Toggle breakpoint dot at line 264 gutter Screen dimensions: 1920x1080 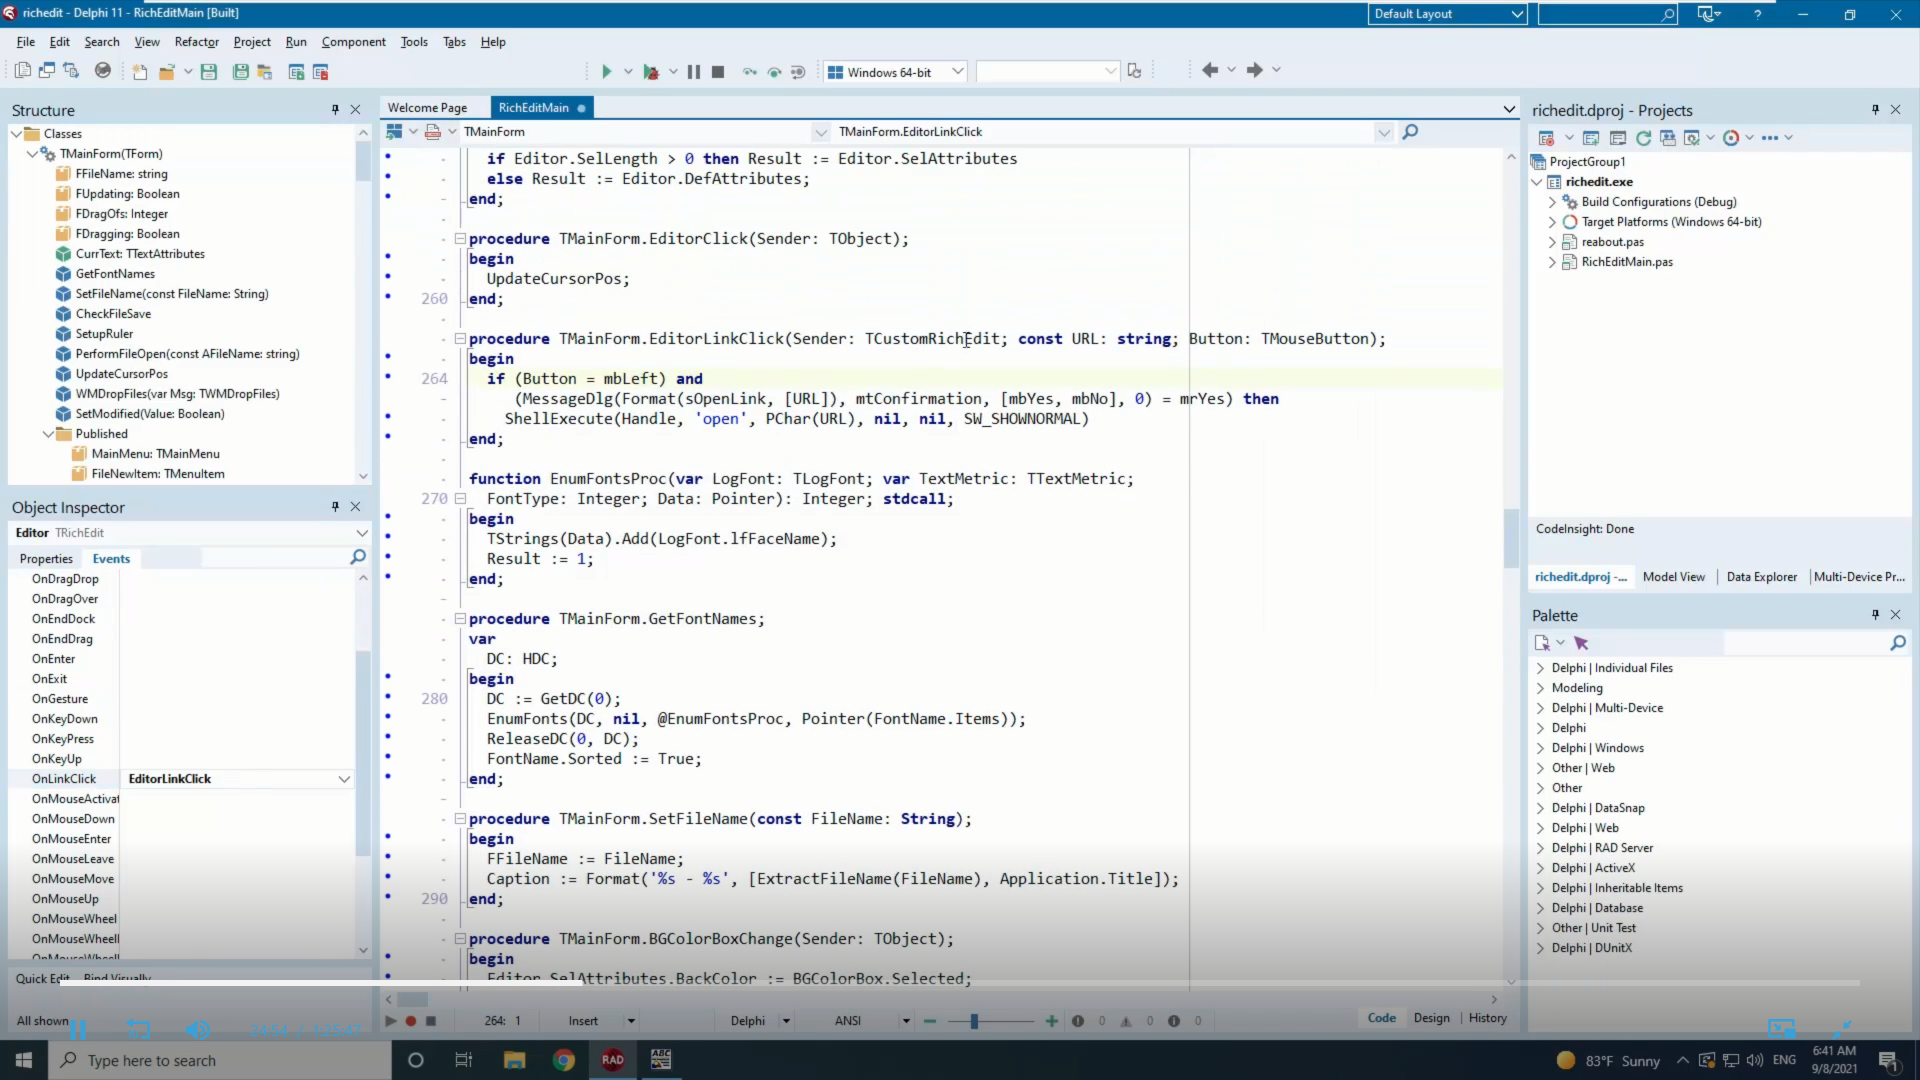(x=388, y=377)
